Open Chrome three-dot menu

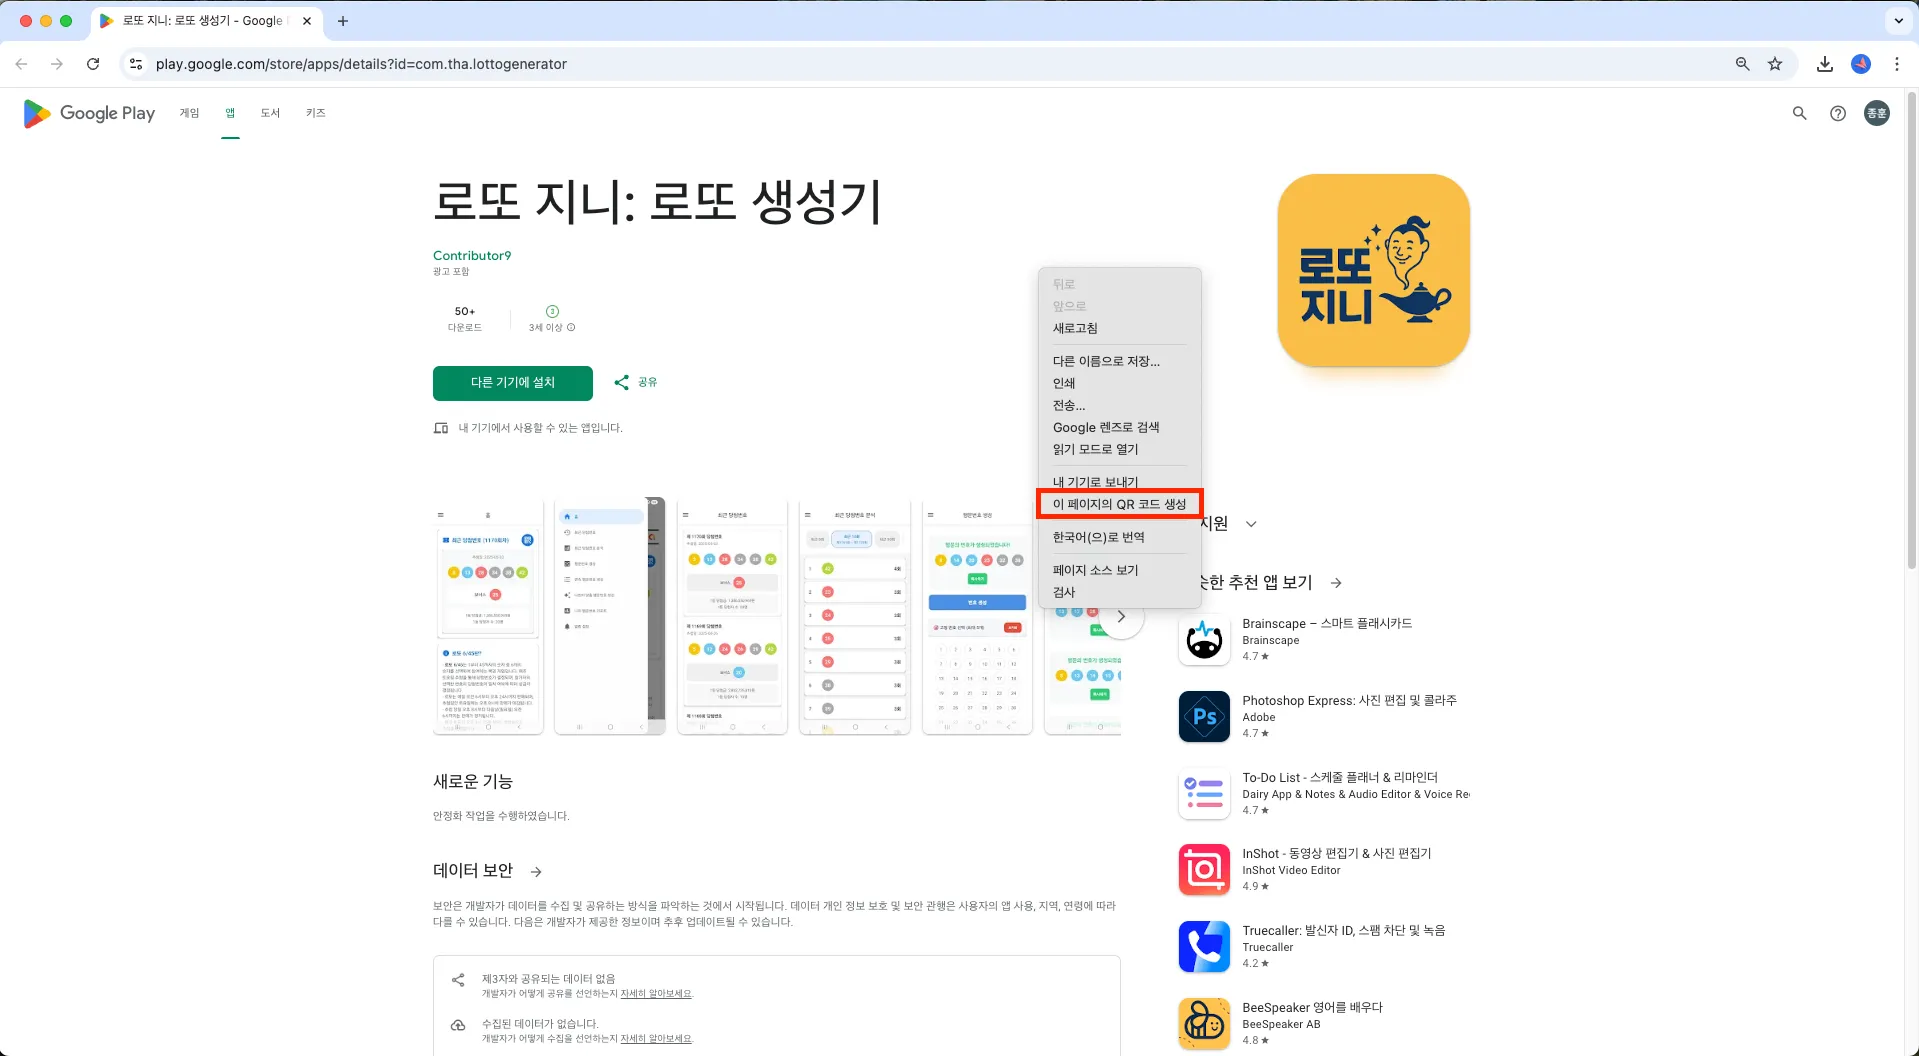click(x=1897, y=64)
